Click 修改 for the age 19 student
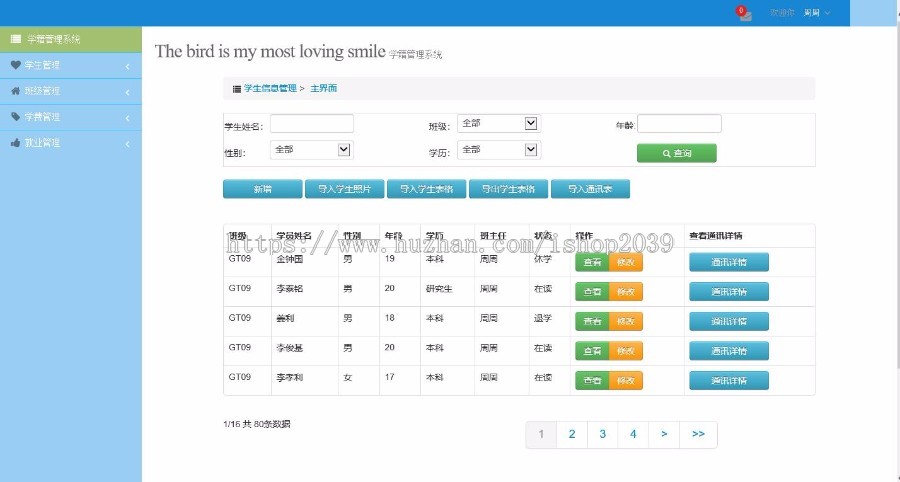This screenshot has height=482, width=900. [626, 262]
